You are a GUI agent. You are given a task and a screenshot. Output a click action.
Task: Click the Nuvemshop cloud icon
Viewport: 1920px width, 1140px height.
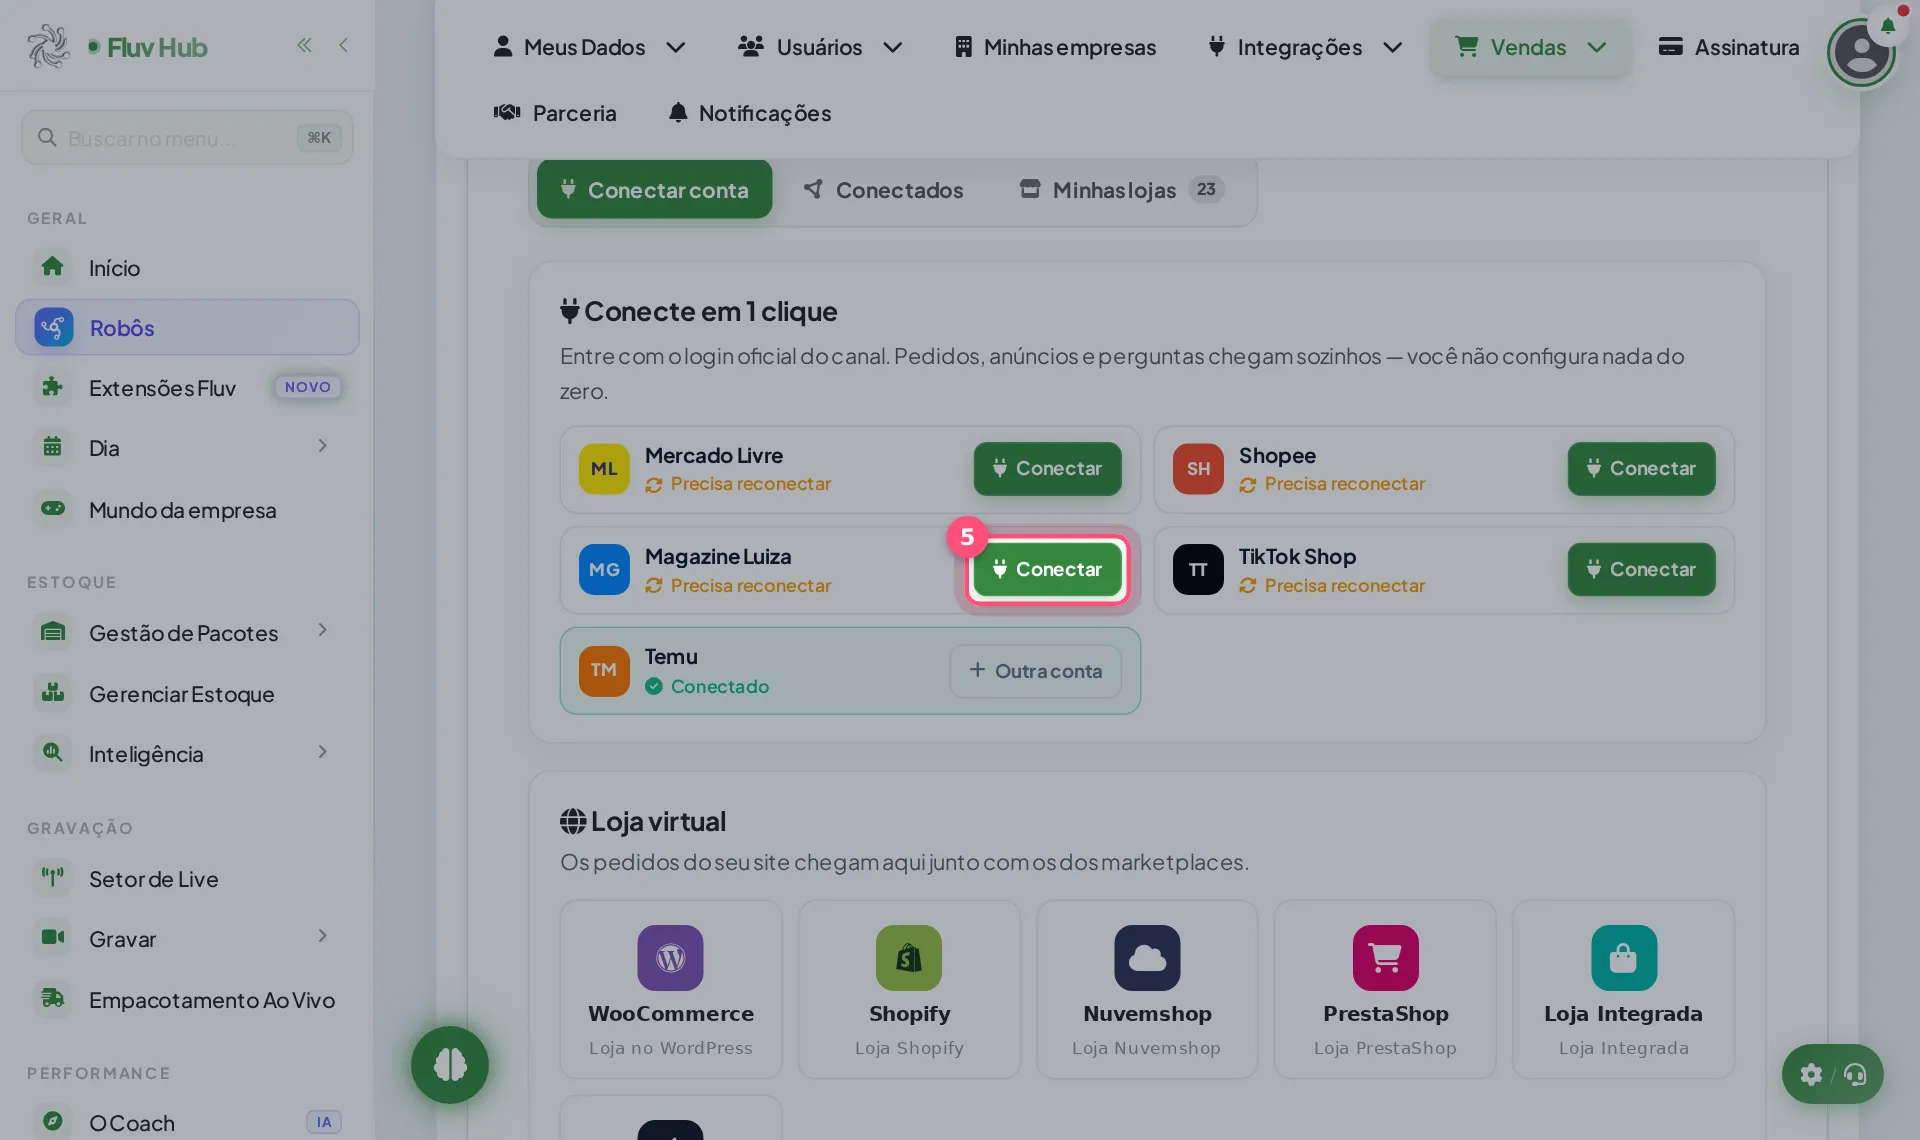[1147, 958]
